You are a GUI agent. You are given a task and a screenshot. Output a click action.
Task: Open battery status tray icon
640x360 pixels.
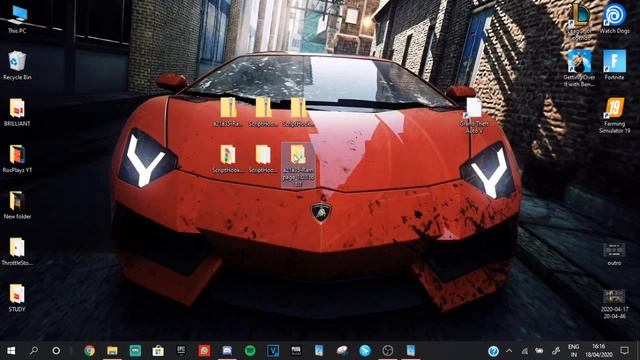click(x=540, y=351)
